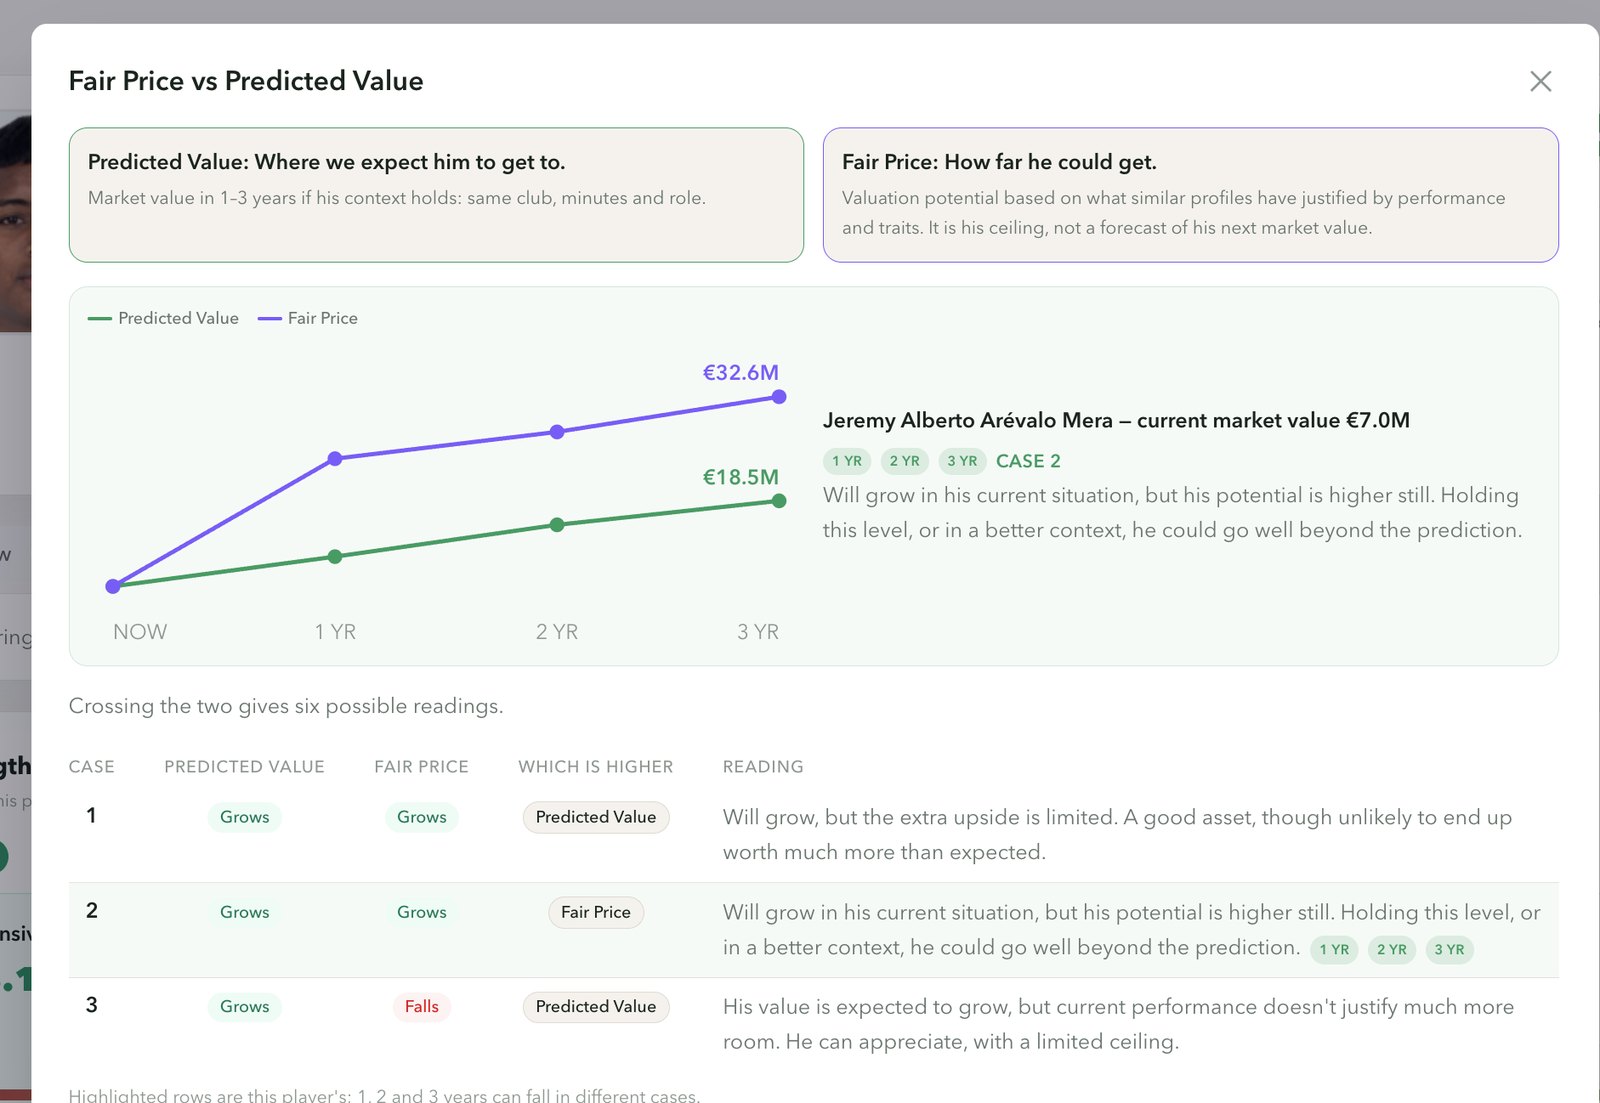The height and width of the screenshot is (1103, 1600).
Task: Click the Fair Price 2 YR data point
Action: pyautogui.click(x=557, y=432)
